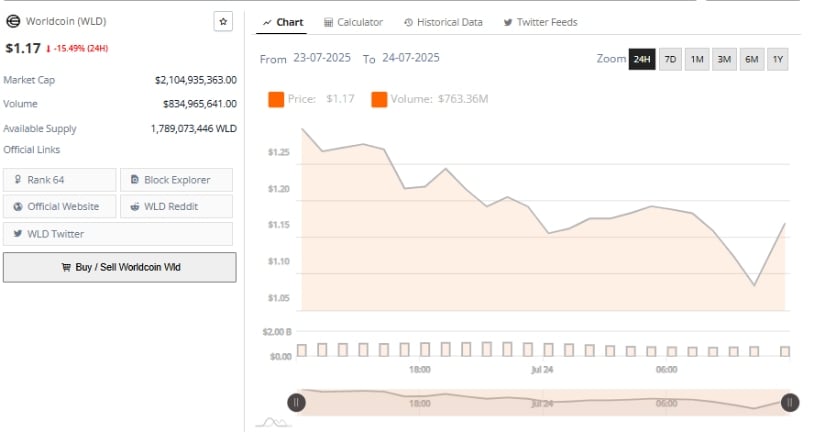Screen dimensions: 825x432
Task: Click the available supply 1,789,073,446 WLD
Action: click(194, 128)
